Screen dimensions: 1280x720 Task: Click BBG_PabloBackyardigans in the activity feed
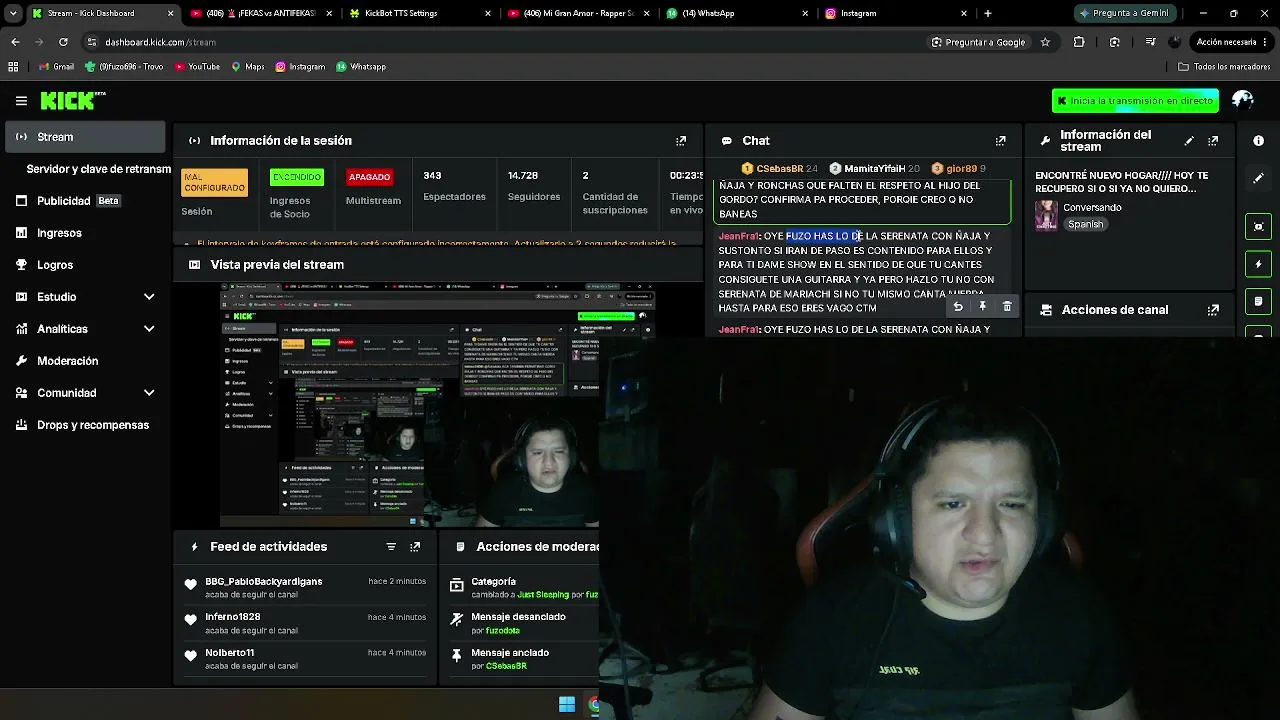[x=264, y=582]
